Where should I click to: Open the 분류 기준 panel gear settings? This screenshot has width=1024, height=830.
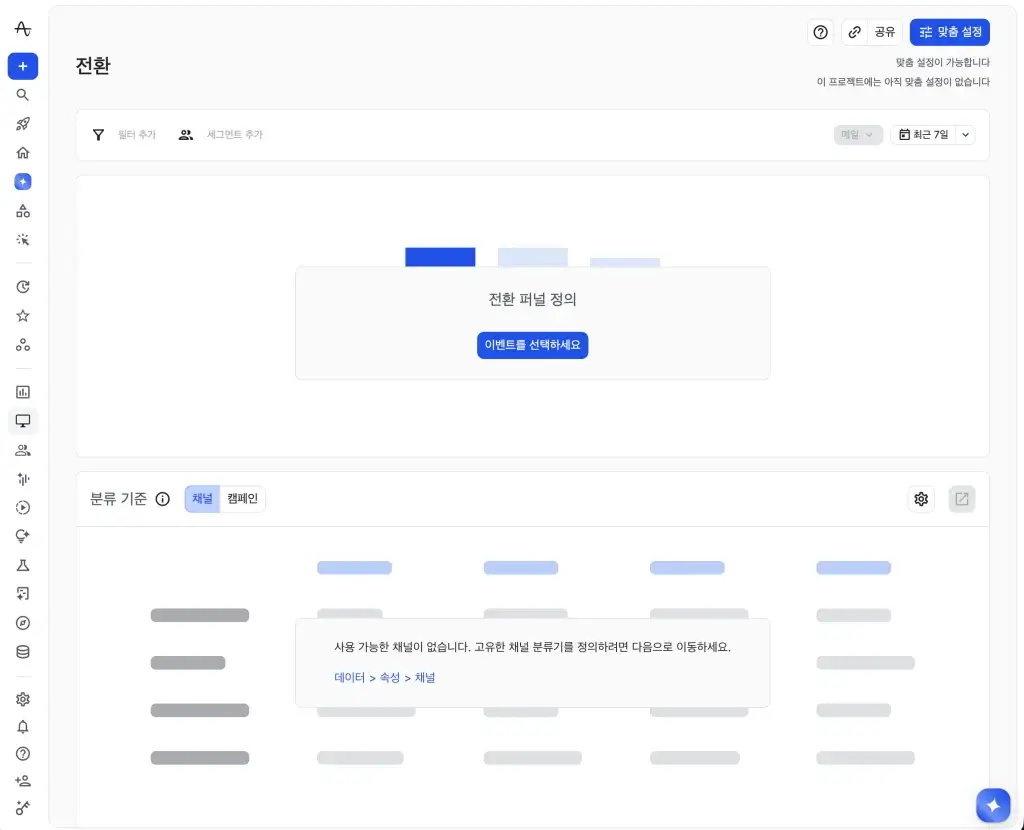point(921,499)
